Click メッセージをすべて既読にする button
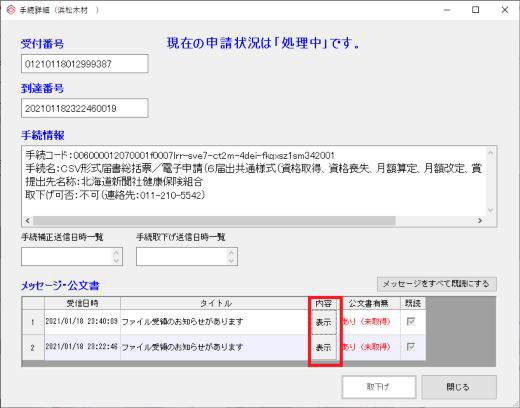 pyautogui.click(x=437, y=284)
